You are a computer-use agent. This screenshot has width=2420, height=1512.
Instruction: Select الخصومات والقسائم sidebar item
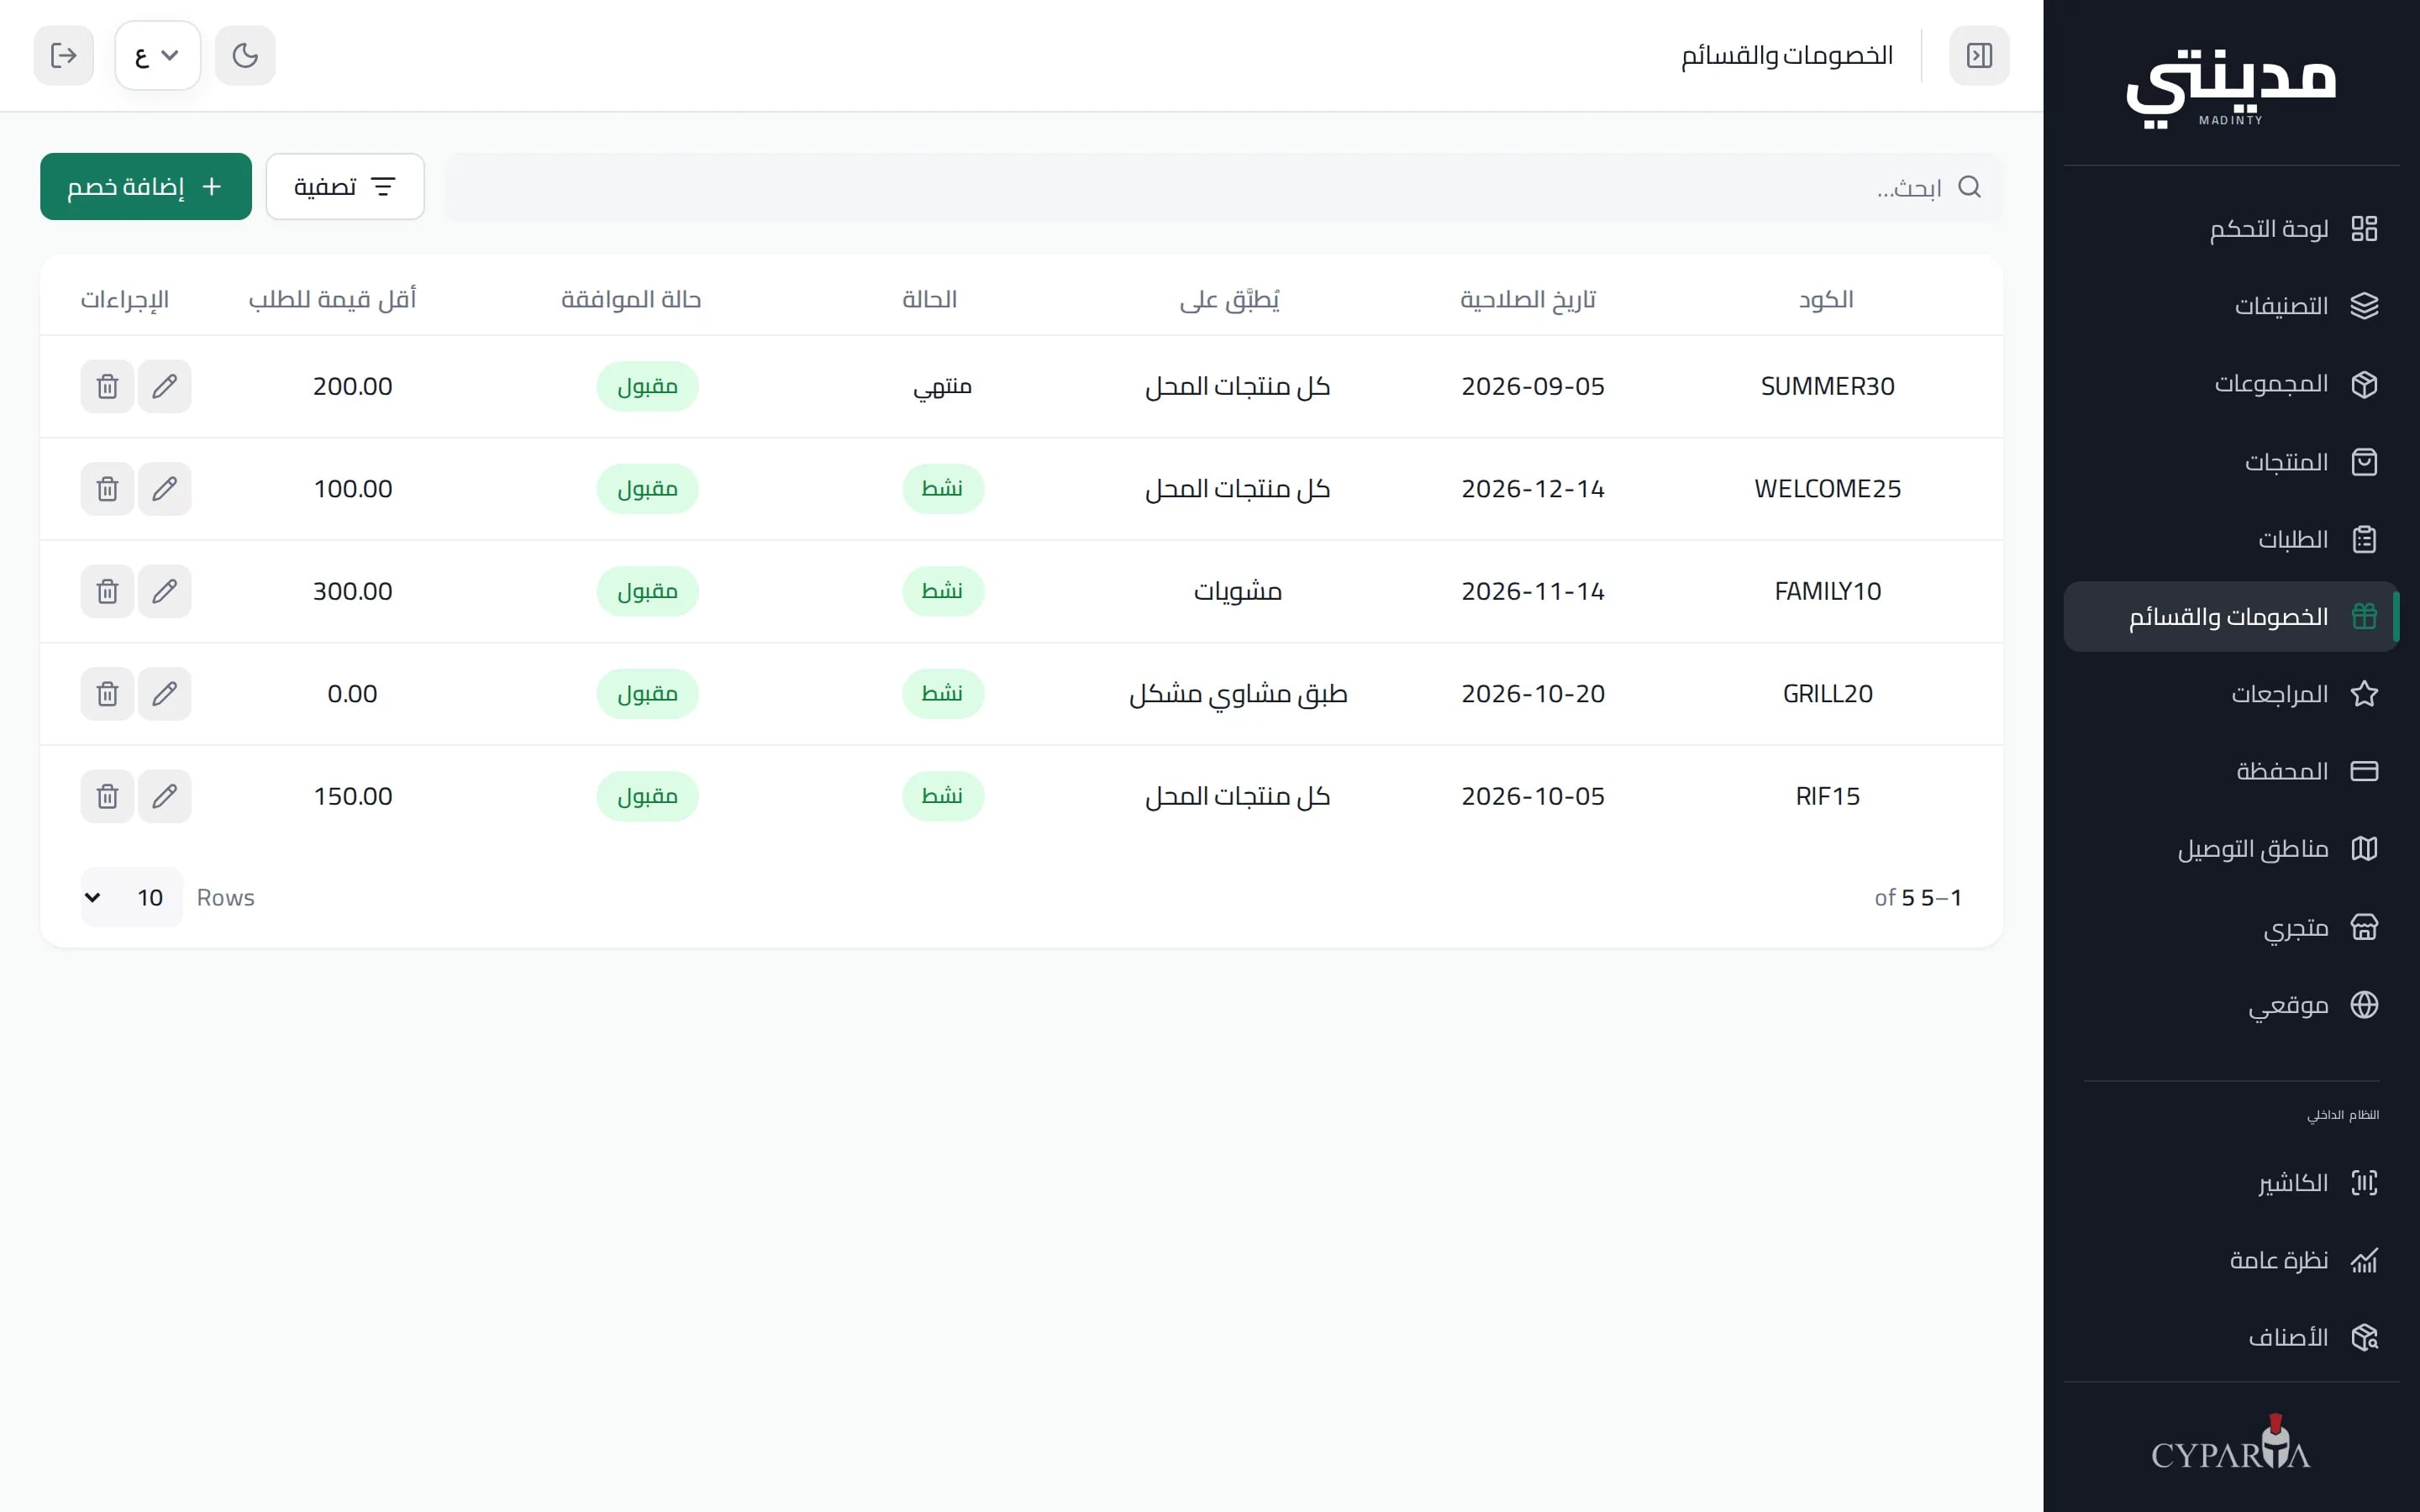point(2232,617)
